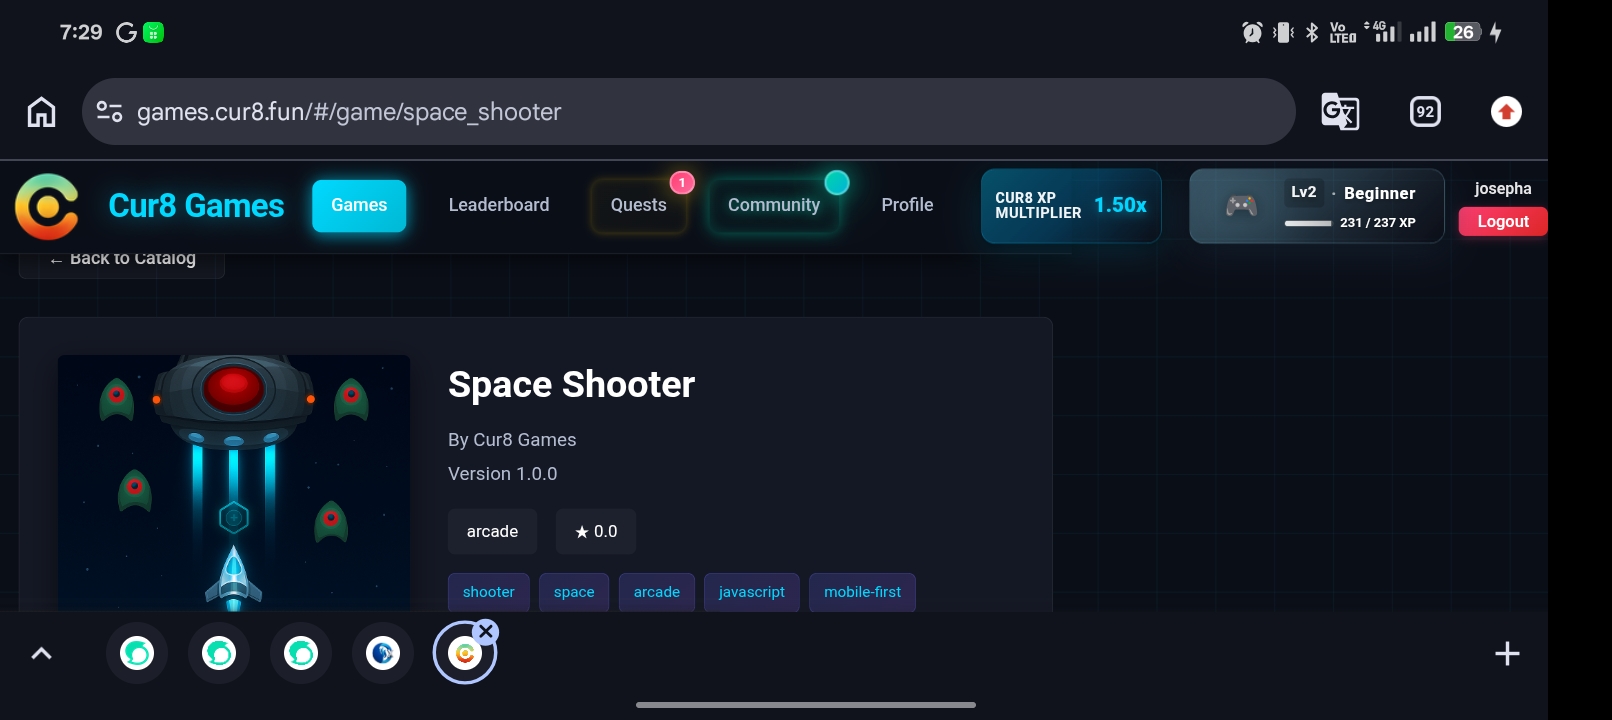This screenshot has width=1612, height=720.
Task: Select the space tag
Action: 574,592
